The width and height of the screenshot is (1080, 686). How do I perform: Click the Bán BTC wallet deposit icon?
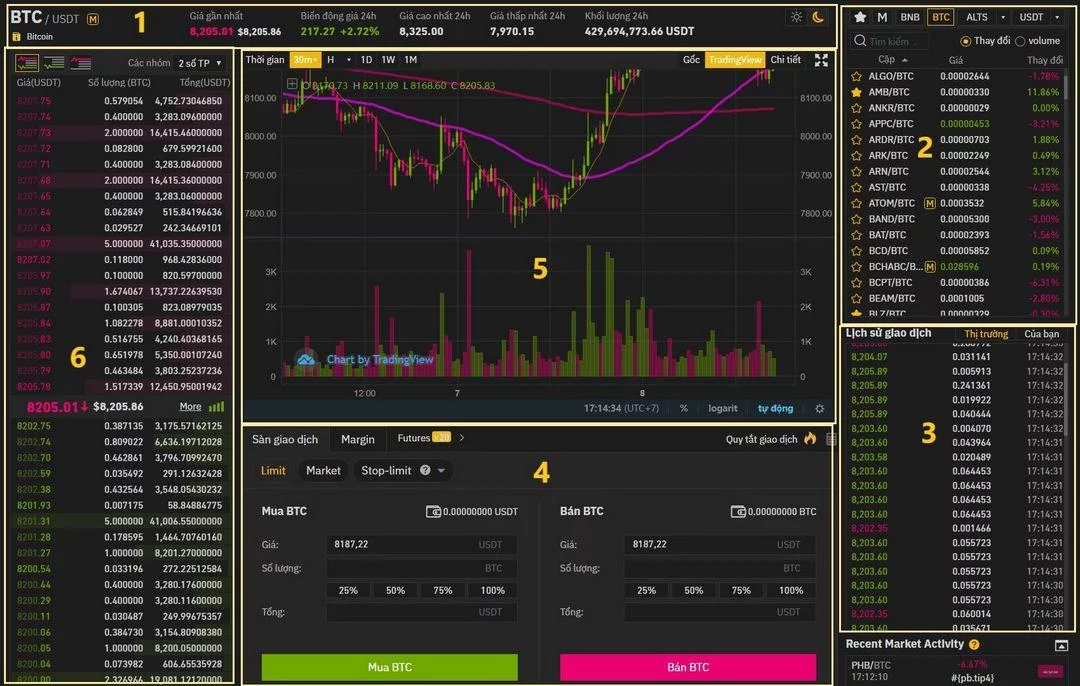click(x=738, y=512)
